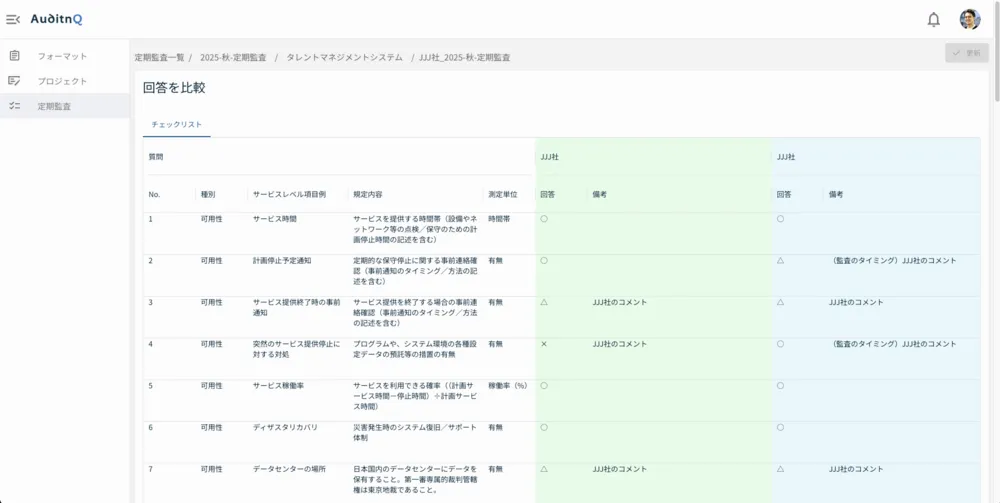Image resolution: width=1000 pixels, height=503 pixels.
Task: Go to 定期監査一覧 breadcrumb
Action: (x=159, y=57)
